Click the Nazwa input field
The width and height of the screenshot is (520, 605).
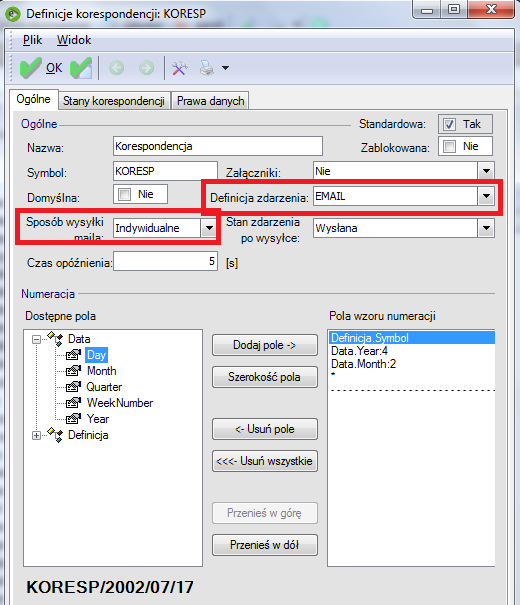coord(218,146)
